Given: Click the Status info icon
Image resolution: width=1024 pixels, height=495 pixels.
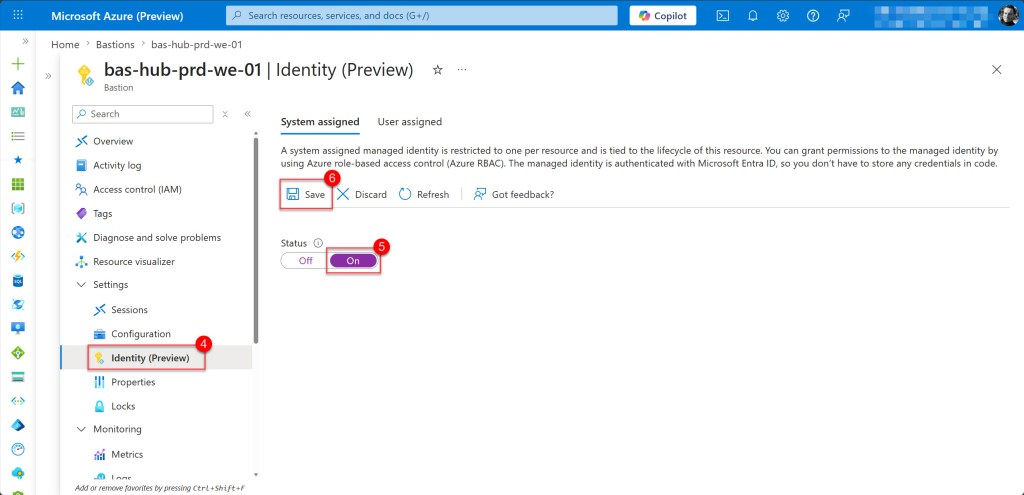Looking at the screenshot, I should pos(318,243).
